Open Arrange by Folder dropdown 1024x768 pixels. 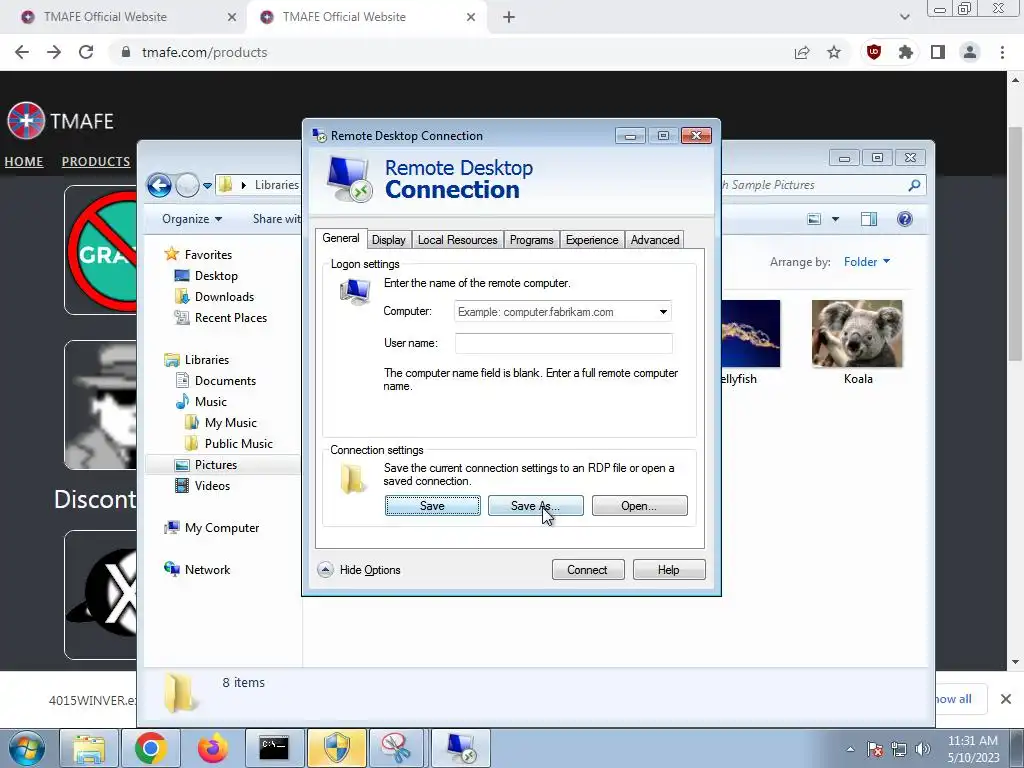pyautogui.click(x=867, y=262)
